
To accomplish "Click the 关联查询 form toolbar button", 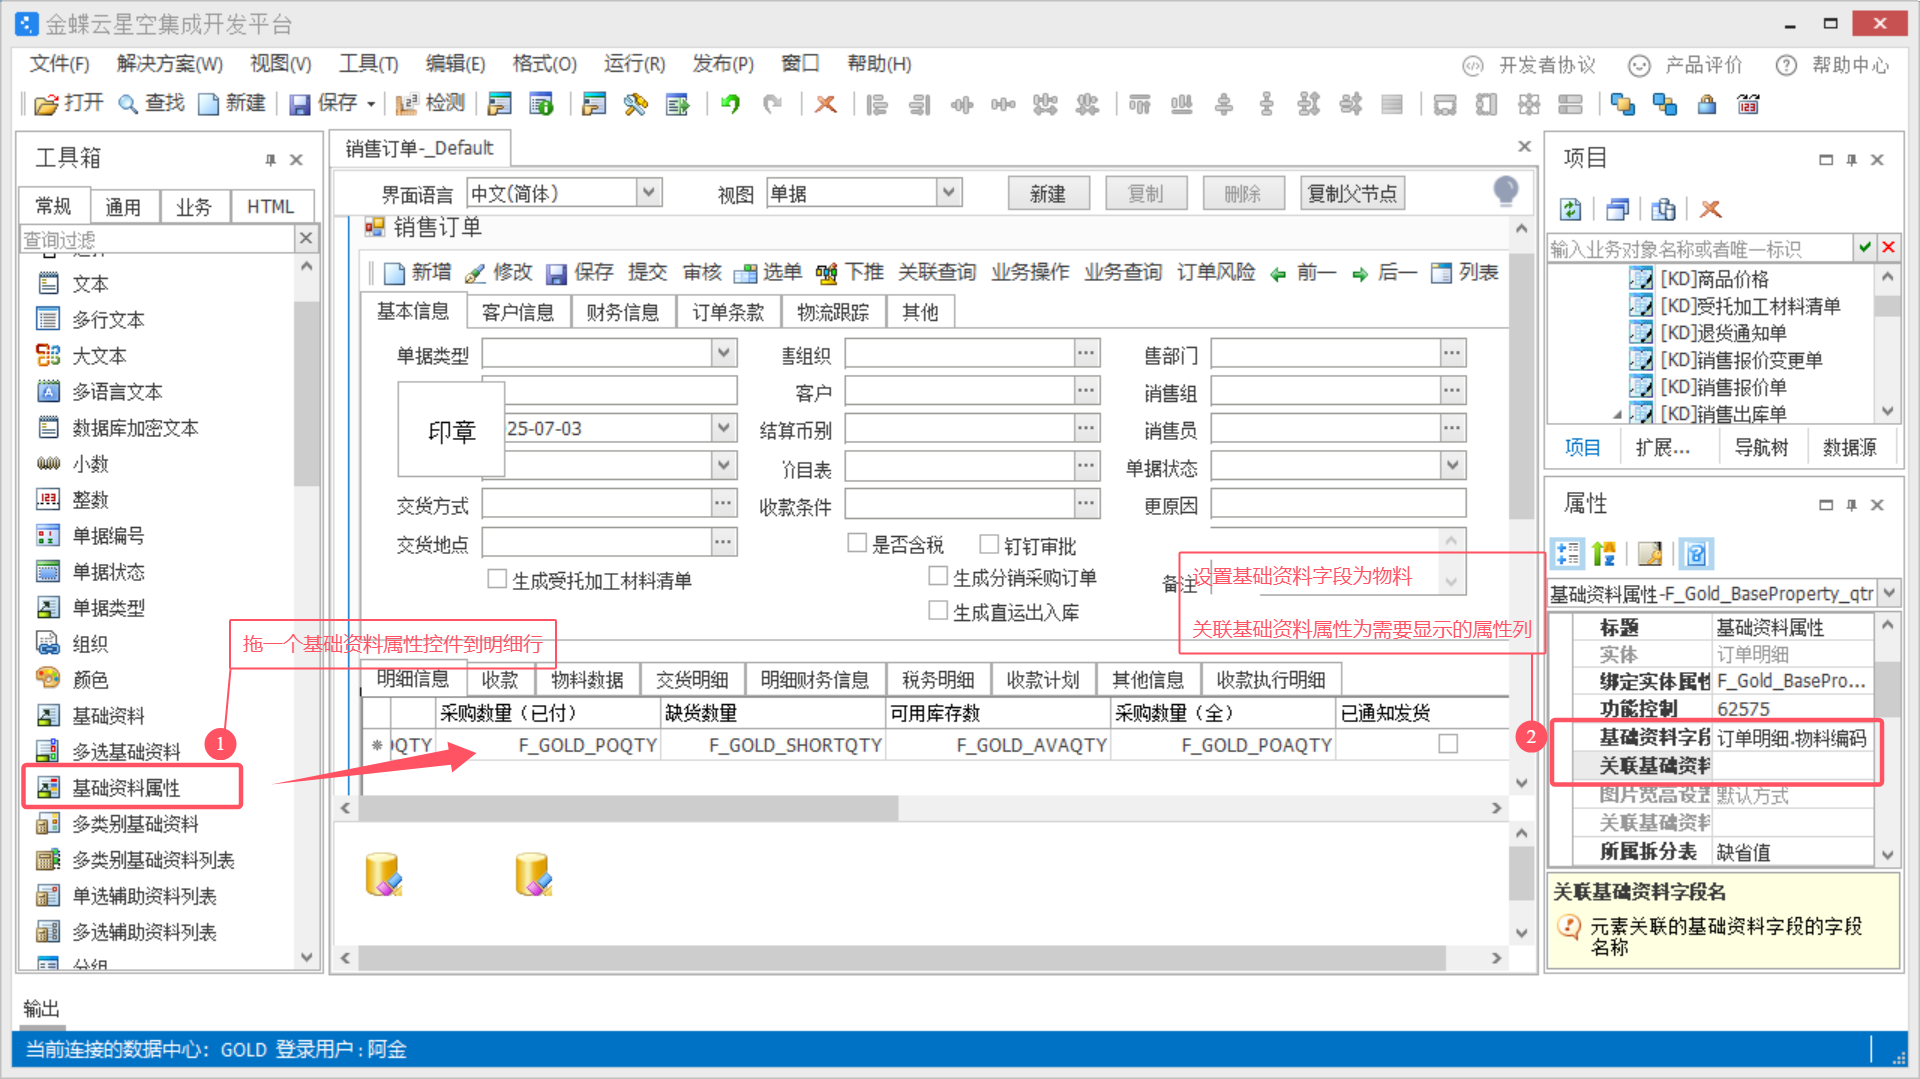I will point(936,272).
